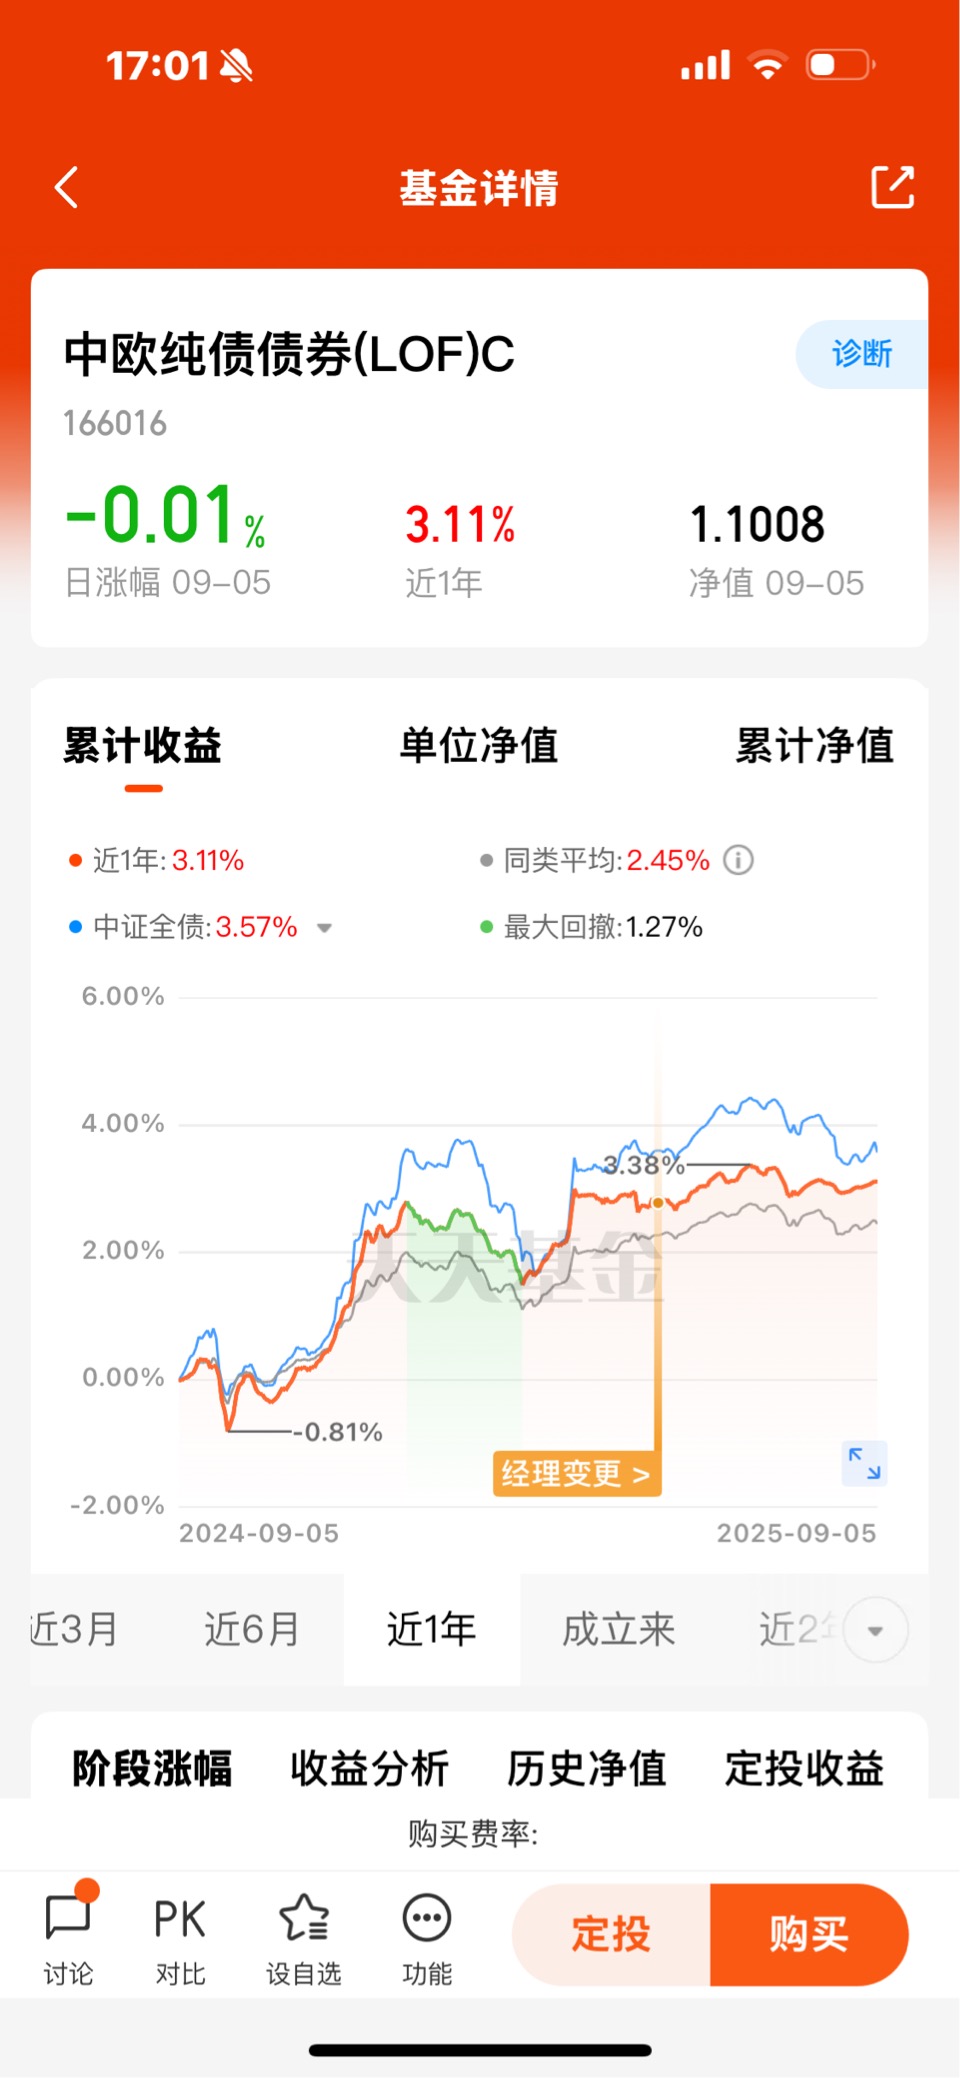Viewport: 960px width, 2078px height.
Task: Open 经理变更 manager change details
Action: [x=576, y=1474]
